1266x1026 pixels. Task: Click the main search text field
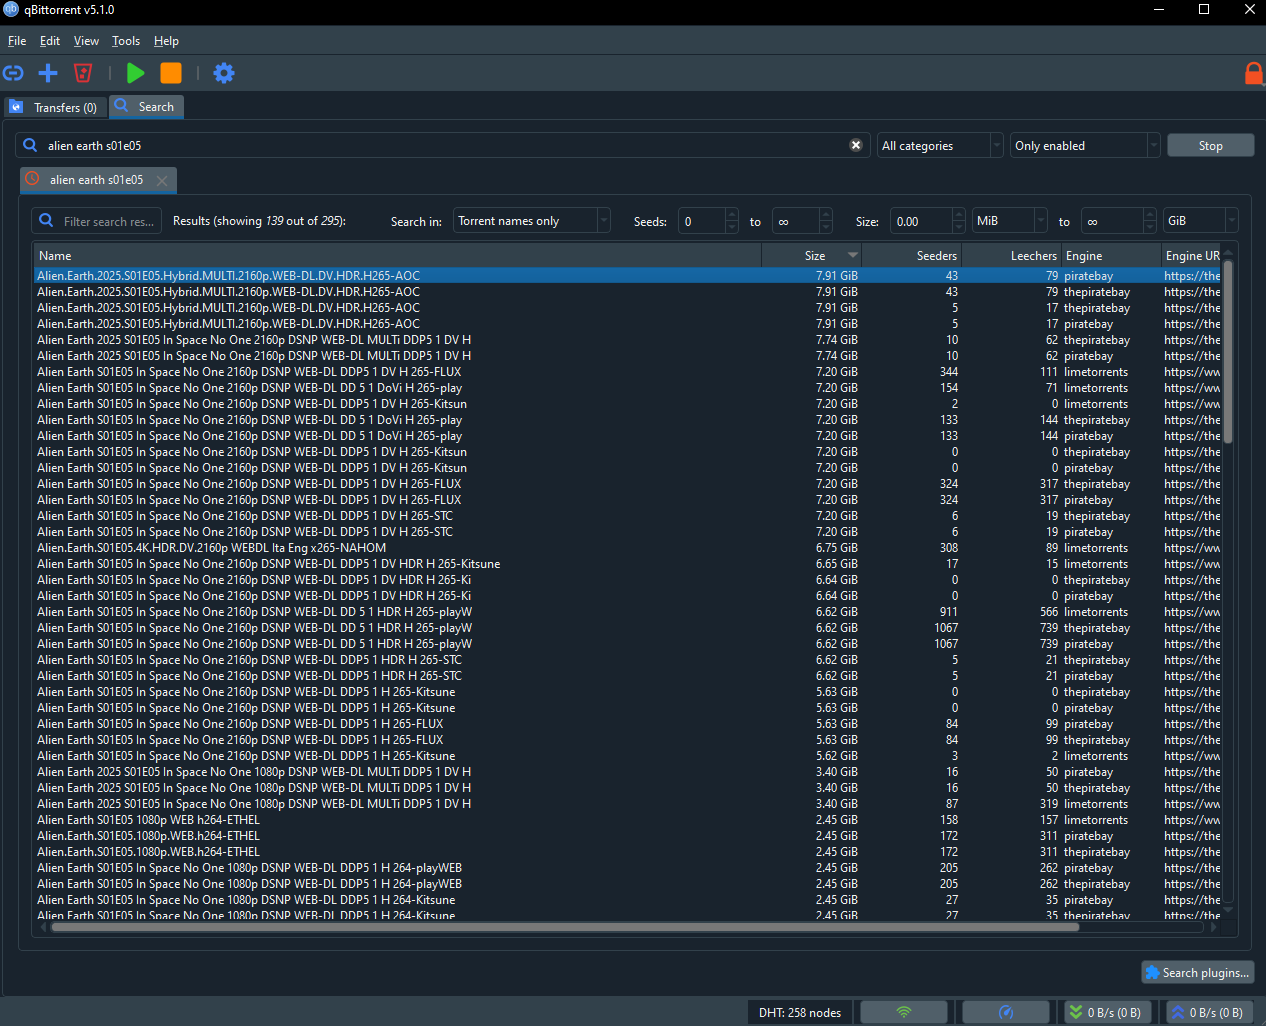(x=445, y=145)
